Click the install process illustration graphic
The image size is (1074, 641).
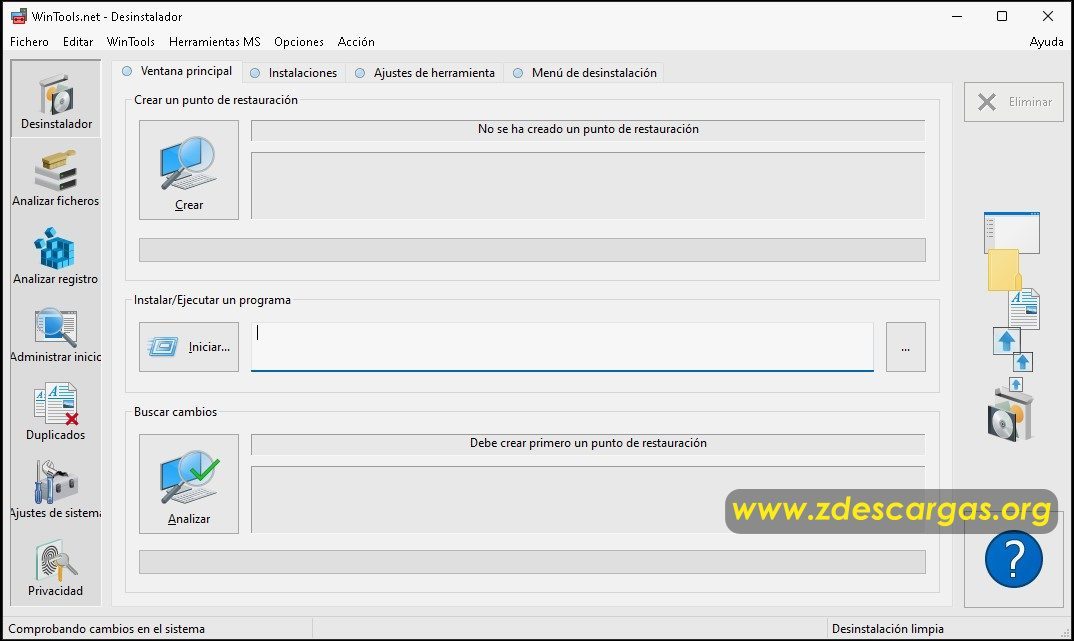click(1012, 327)
